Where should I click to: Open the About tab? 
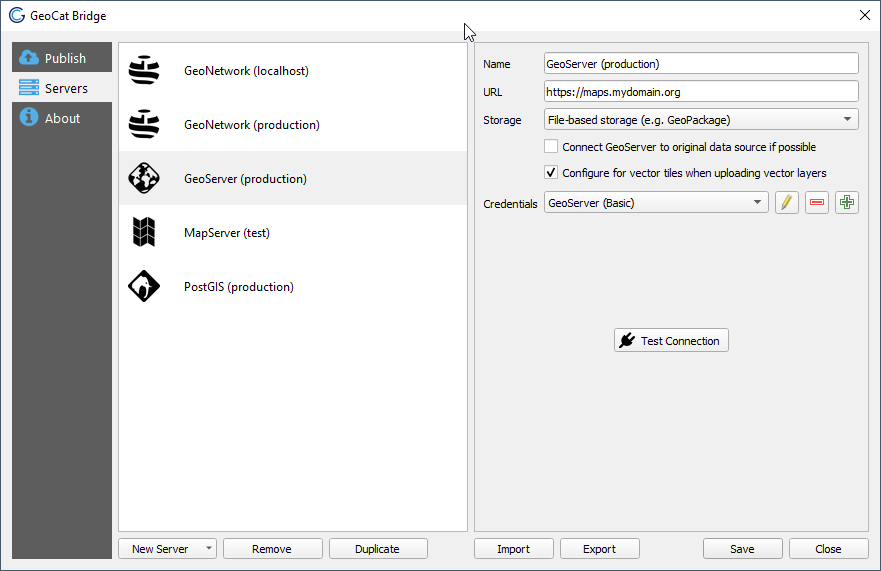click(x=62, y=118)
